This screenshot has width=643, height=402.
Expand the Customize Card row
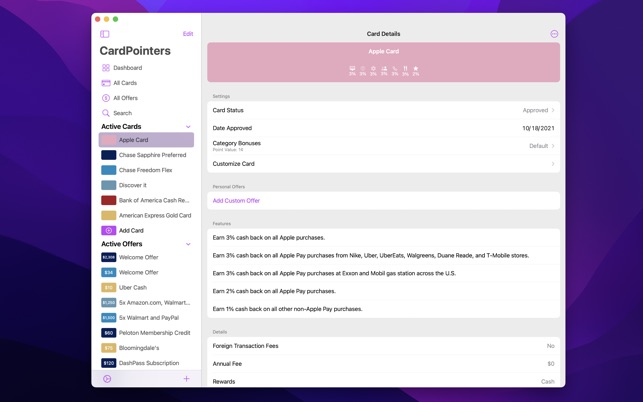(x=383, y=164)
